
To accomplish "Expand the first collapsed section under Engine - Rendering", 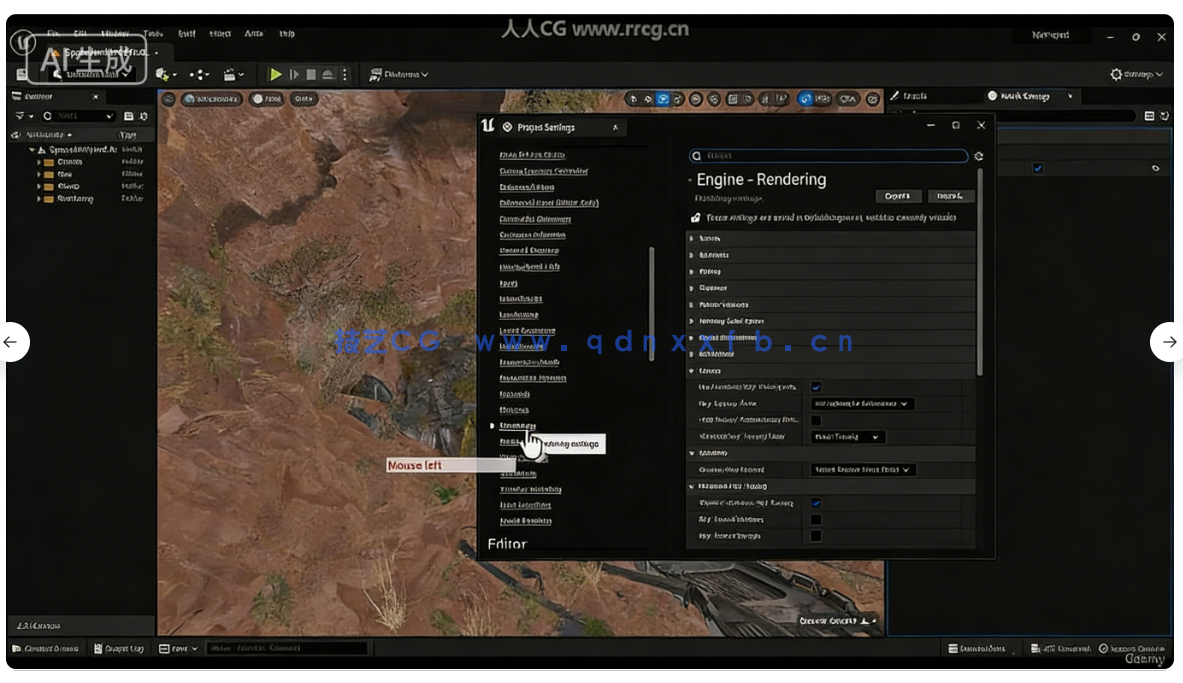I will pos(692,239).
